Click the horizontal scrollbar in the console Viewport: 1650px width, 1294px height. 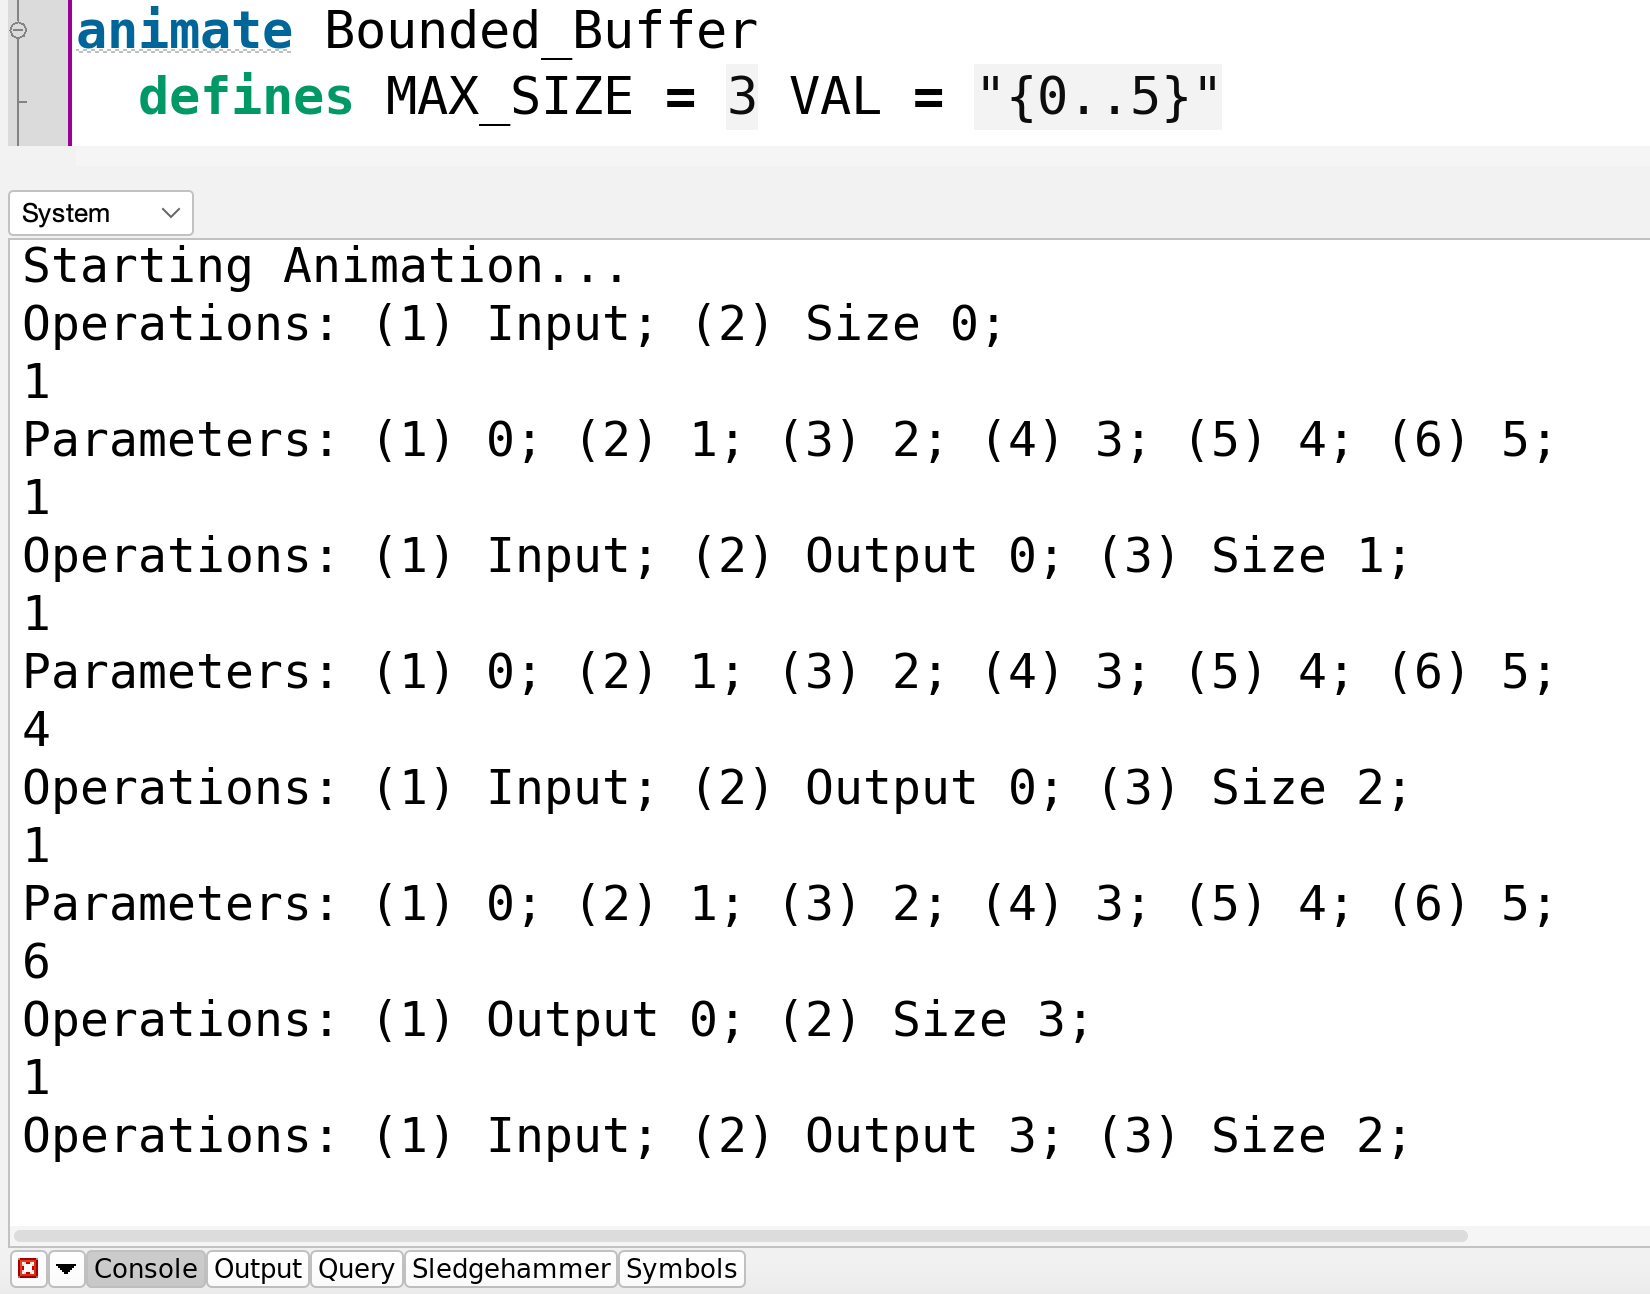tap(740, 1235)
